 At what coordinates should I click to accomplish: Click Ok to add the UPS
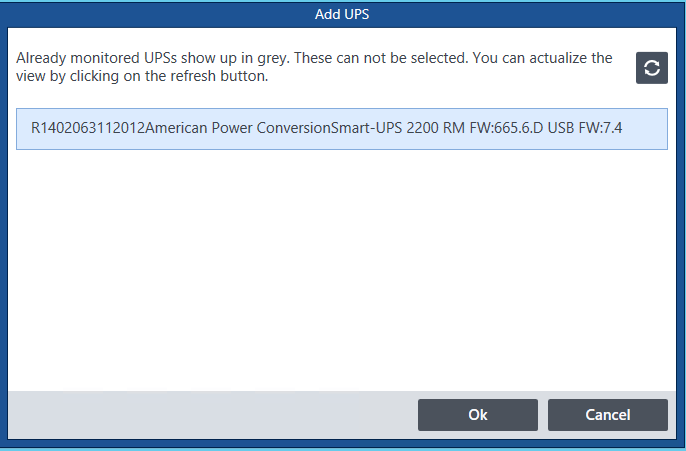coord(478,415)
